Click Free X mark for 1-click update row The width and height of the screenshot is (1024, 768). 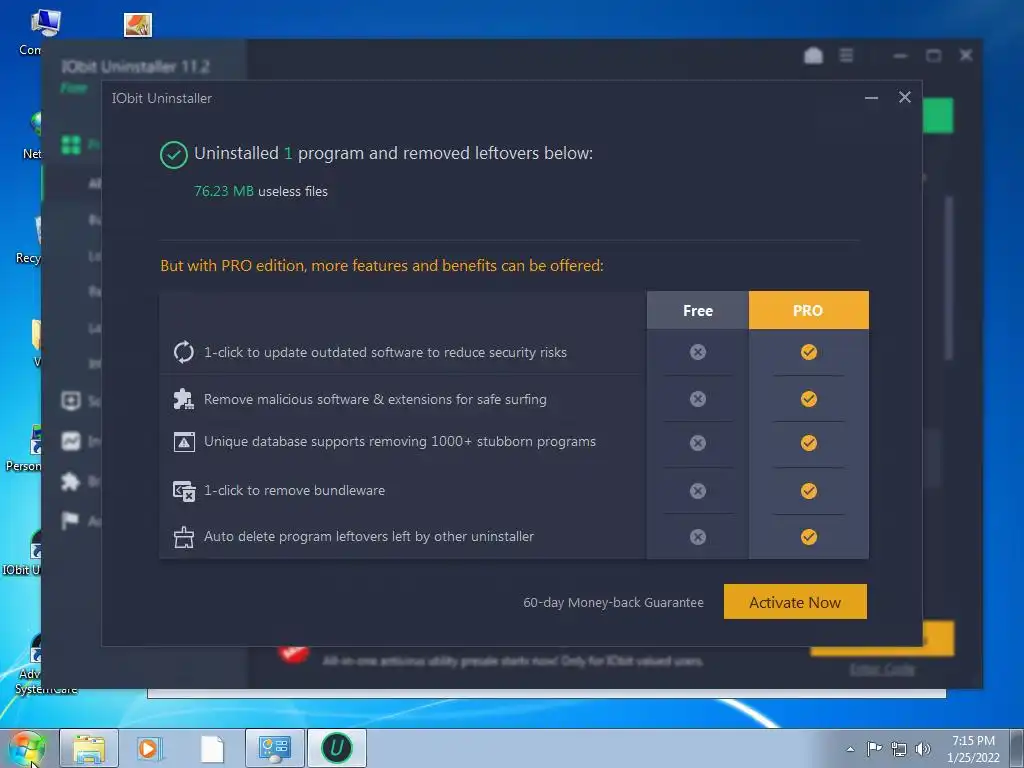697,352
